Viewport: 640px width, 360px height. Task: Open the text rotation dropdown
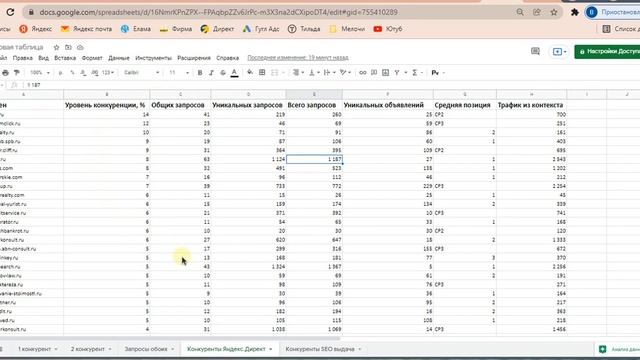click(x=346, y=73)
